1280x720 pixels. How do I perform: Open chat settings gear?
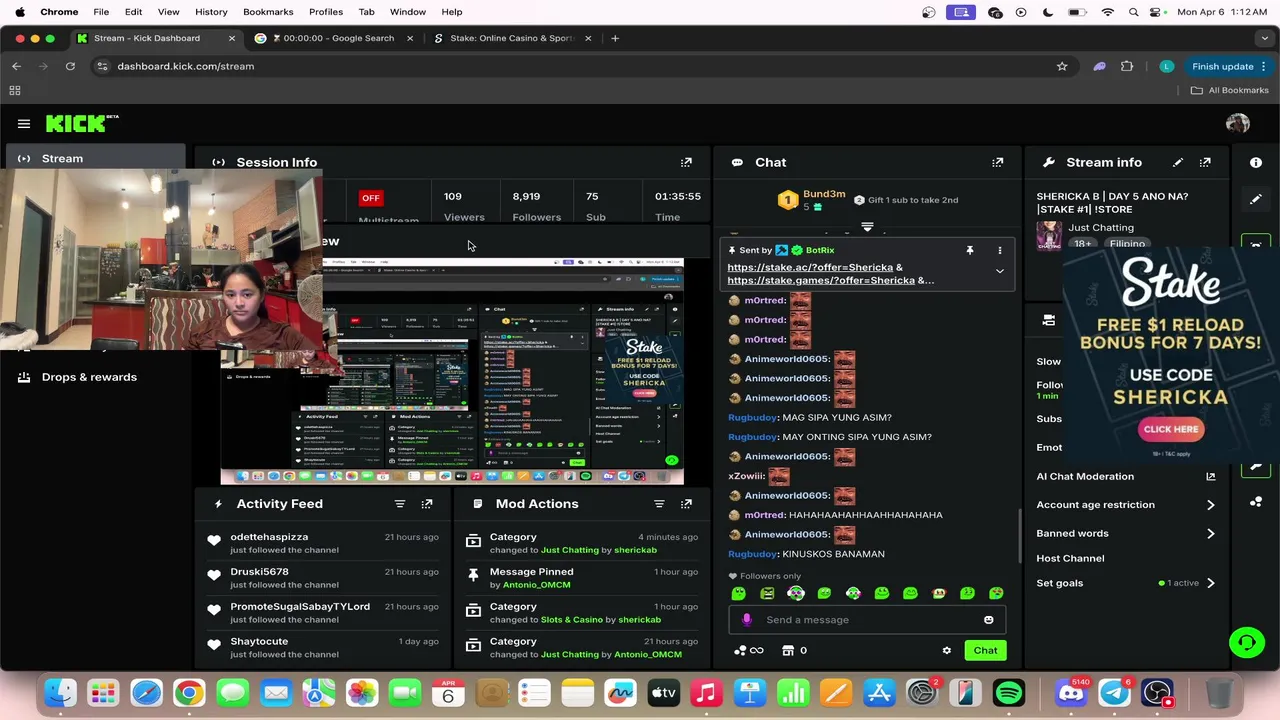[946, 651]
